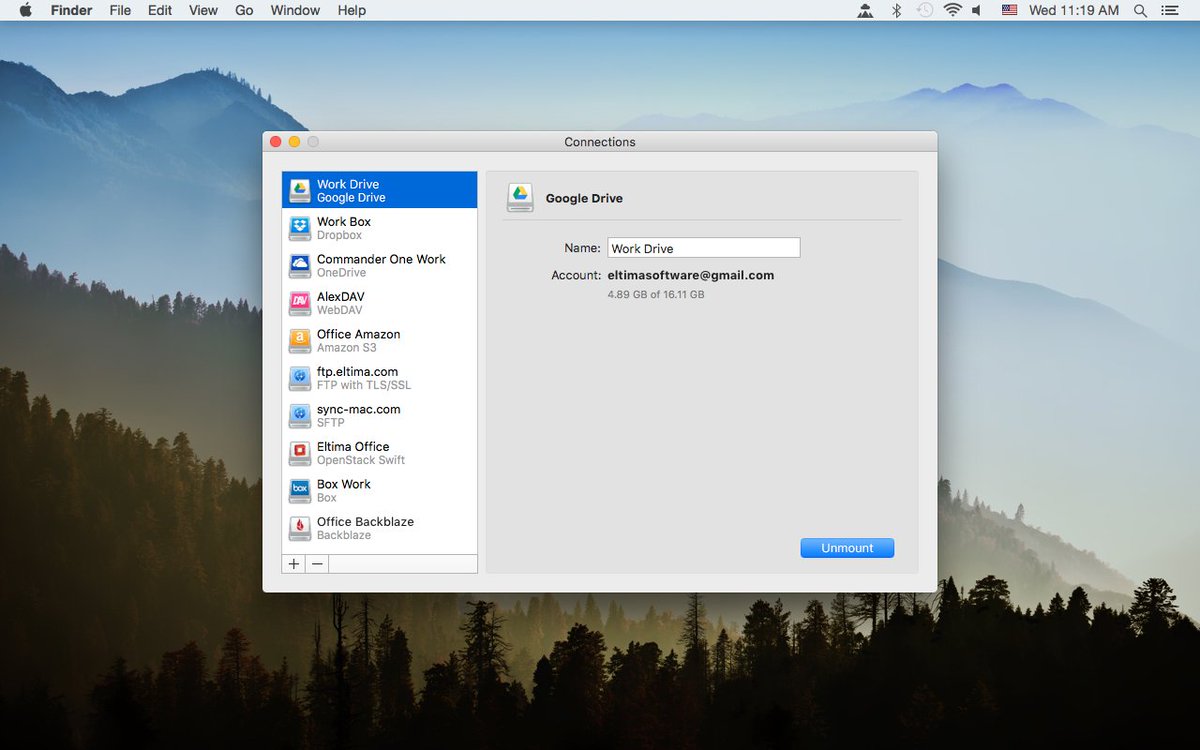Select the Office Amazon connection name
The height and width of the screenshot is (750, 1200).
tap(359, 334)
